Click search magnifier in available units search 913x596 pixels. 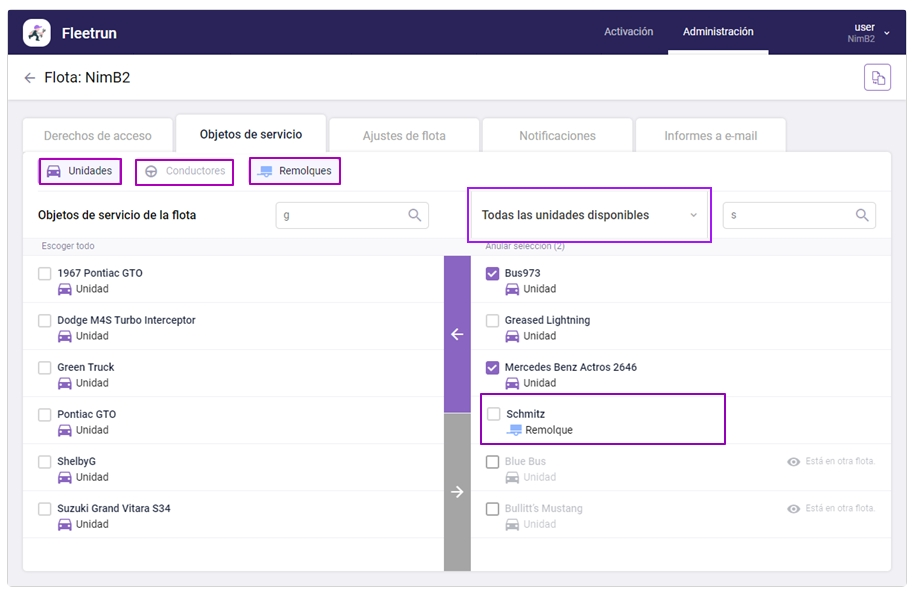click(862, 215)
